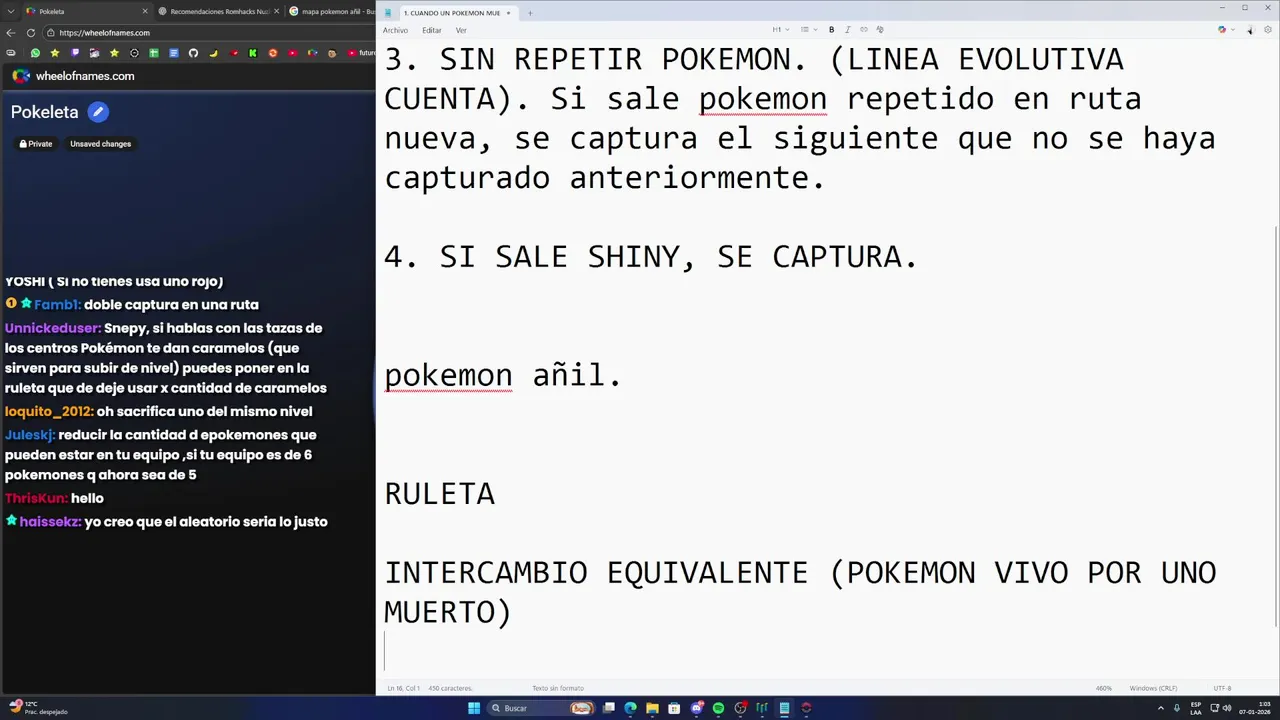
Task: Toggle bold formatting in Notepad
Action: pos(831,30)
